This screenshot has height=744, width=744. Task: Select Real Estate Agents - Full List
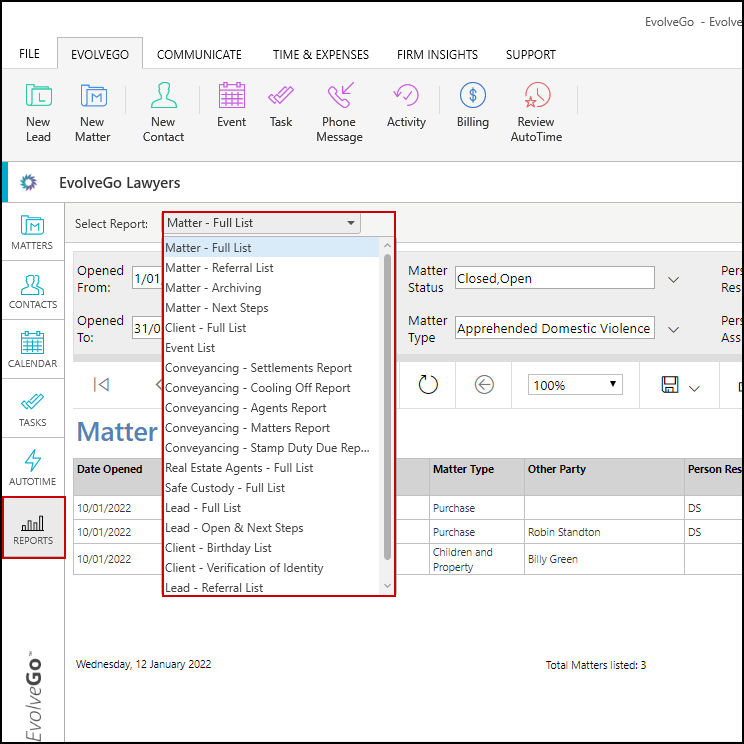coord(271,467)
